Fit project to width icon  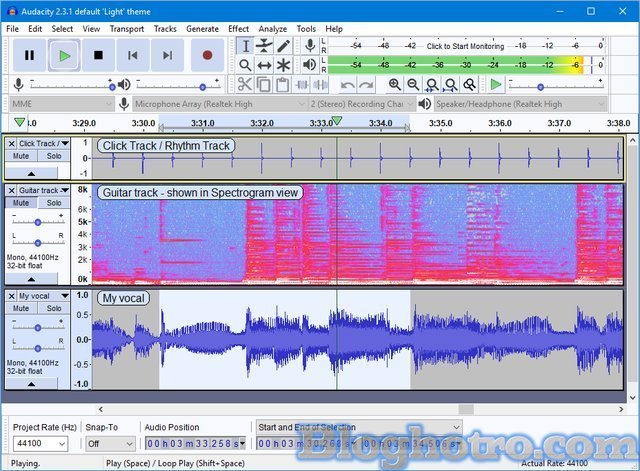click(x=451, y=84)
